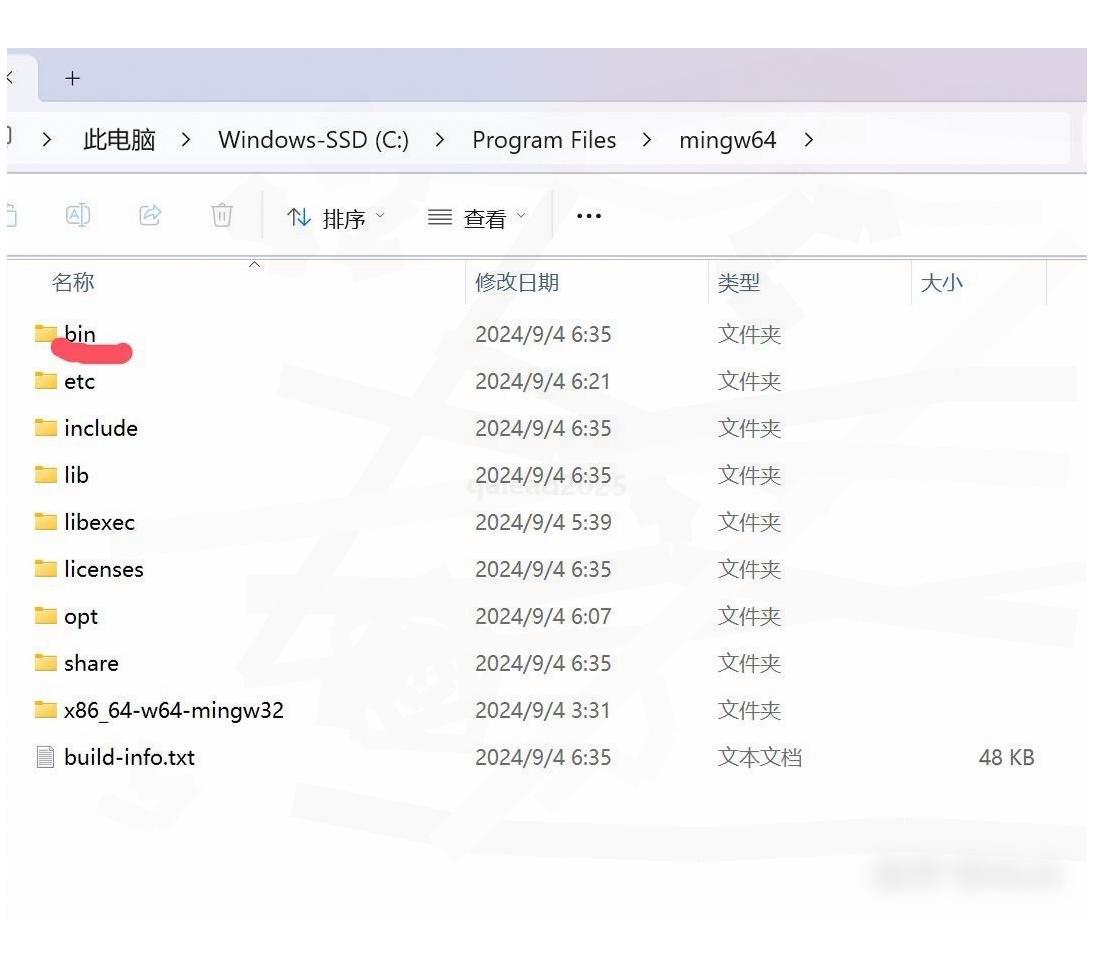Click the rename icon in toolbar

pos(78,215)
